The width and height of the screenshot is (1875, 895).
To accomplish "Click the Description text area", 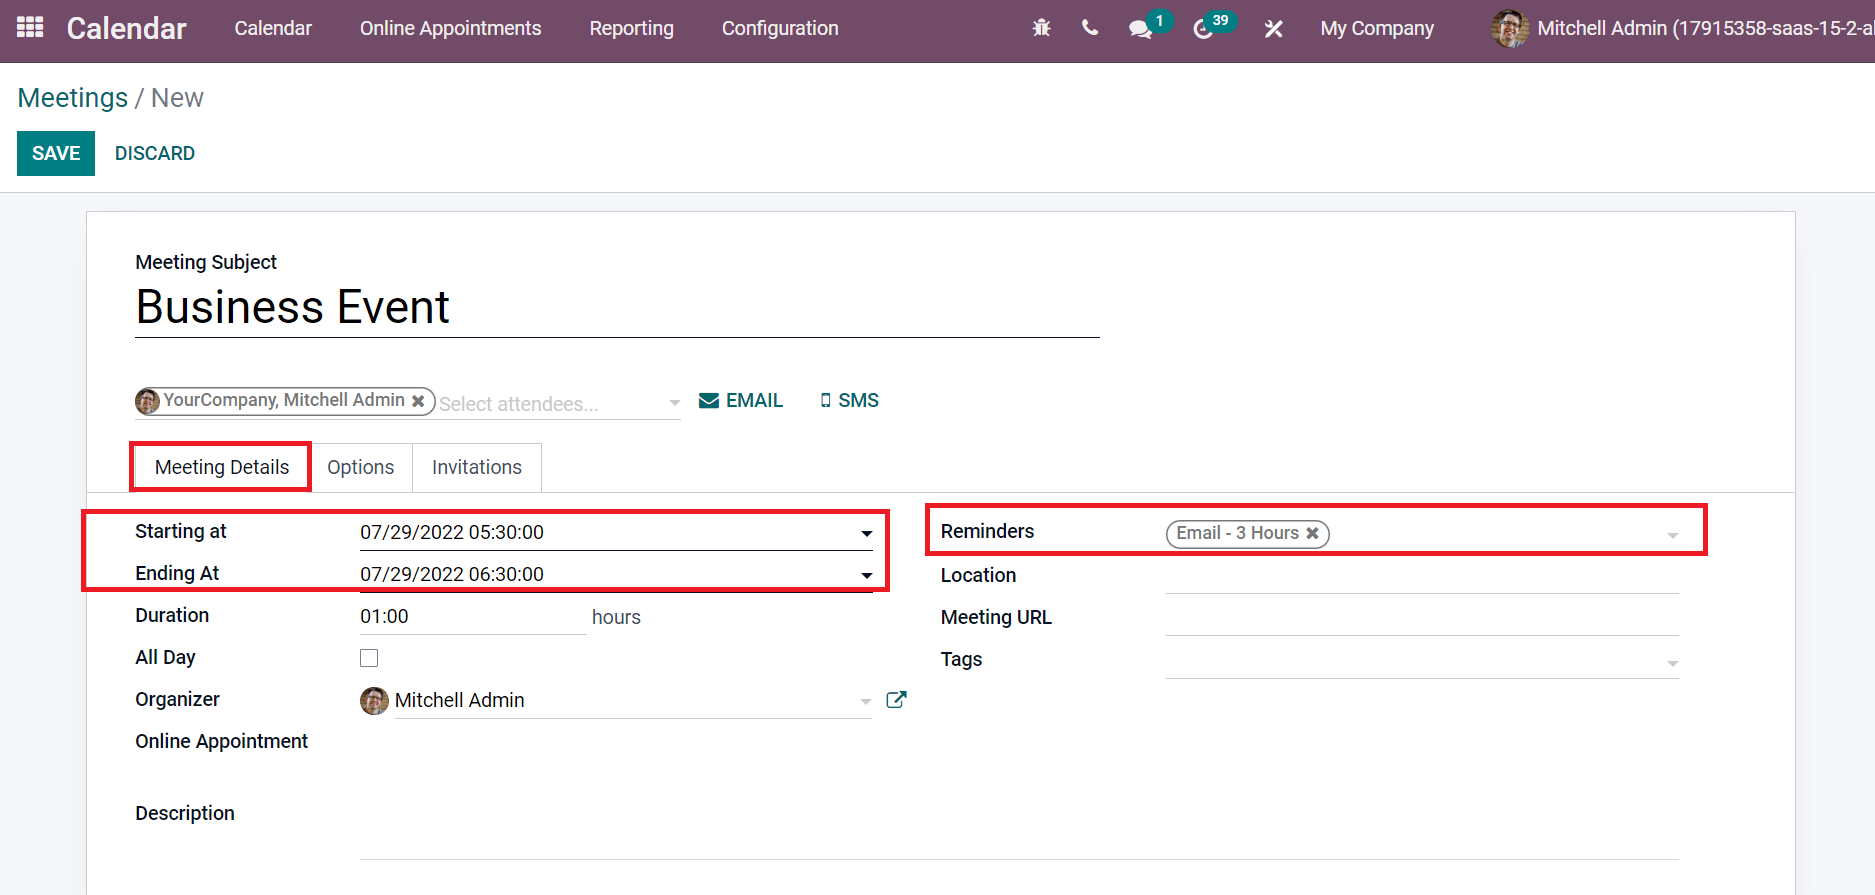I will (1019, 830).
